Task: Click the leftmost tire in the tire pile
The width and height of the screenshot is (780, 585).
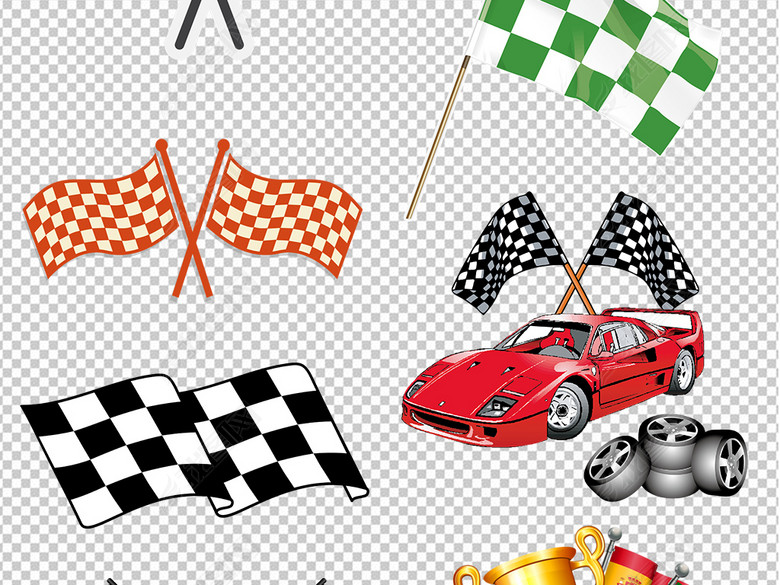Action: [x=610, y=464]
